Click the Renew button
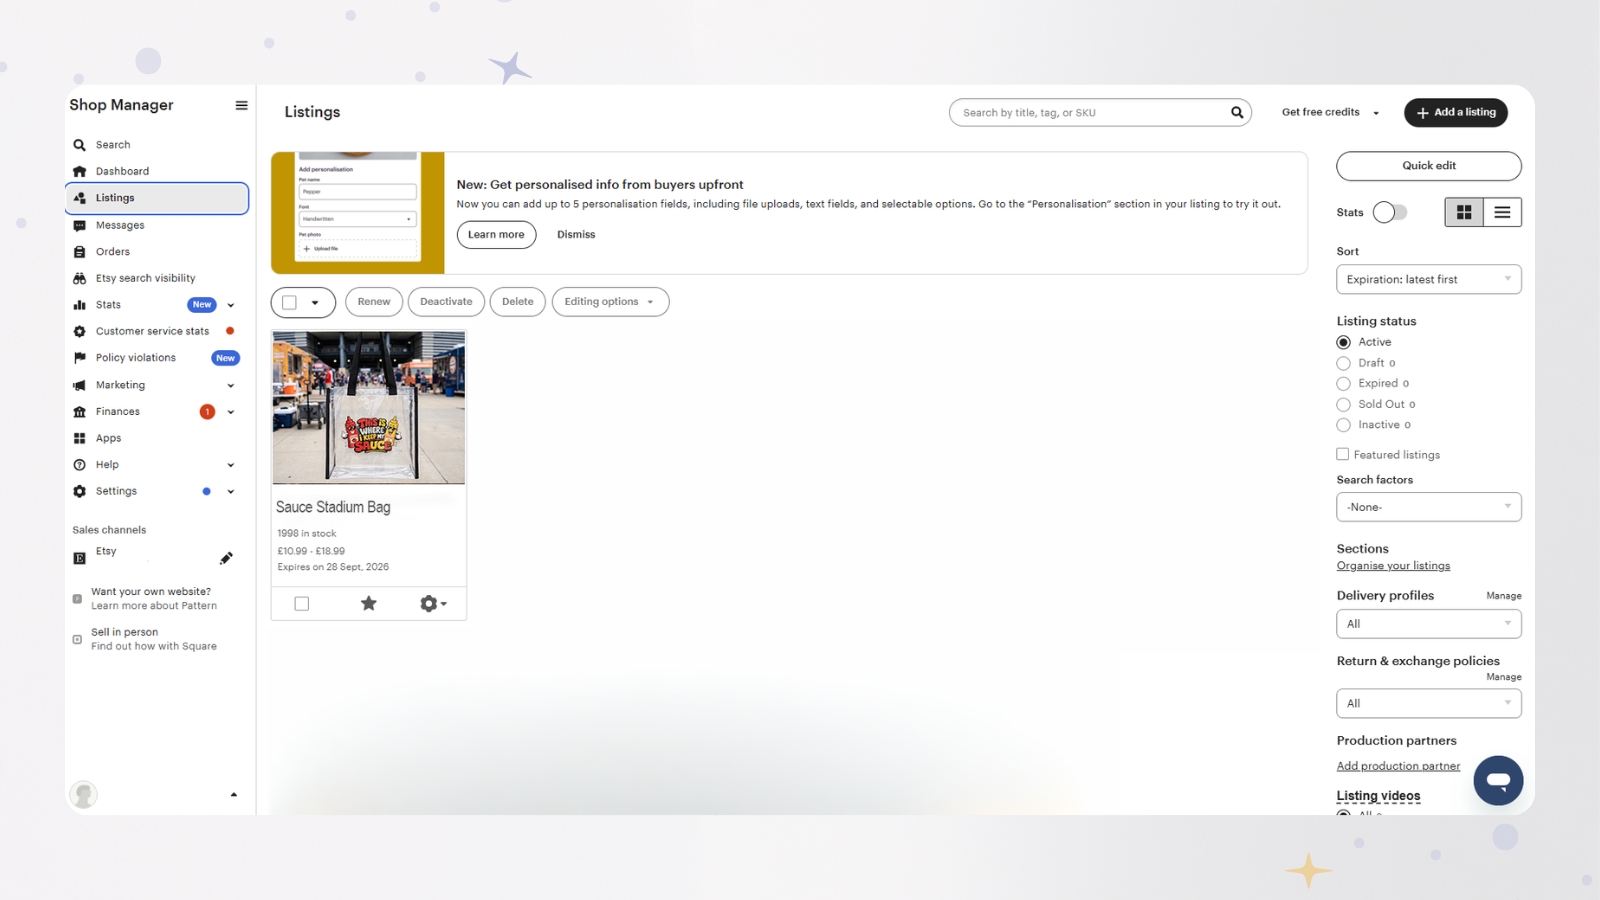This screenshot has height=900, width=1600. [374, 302]
